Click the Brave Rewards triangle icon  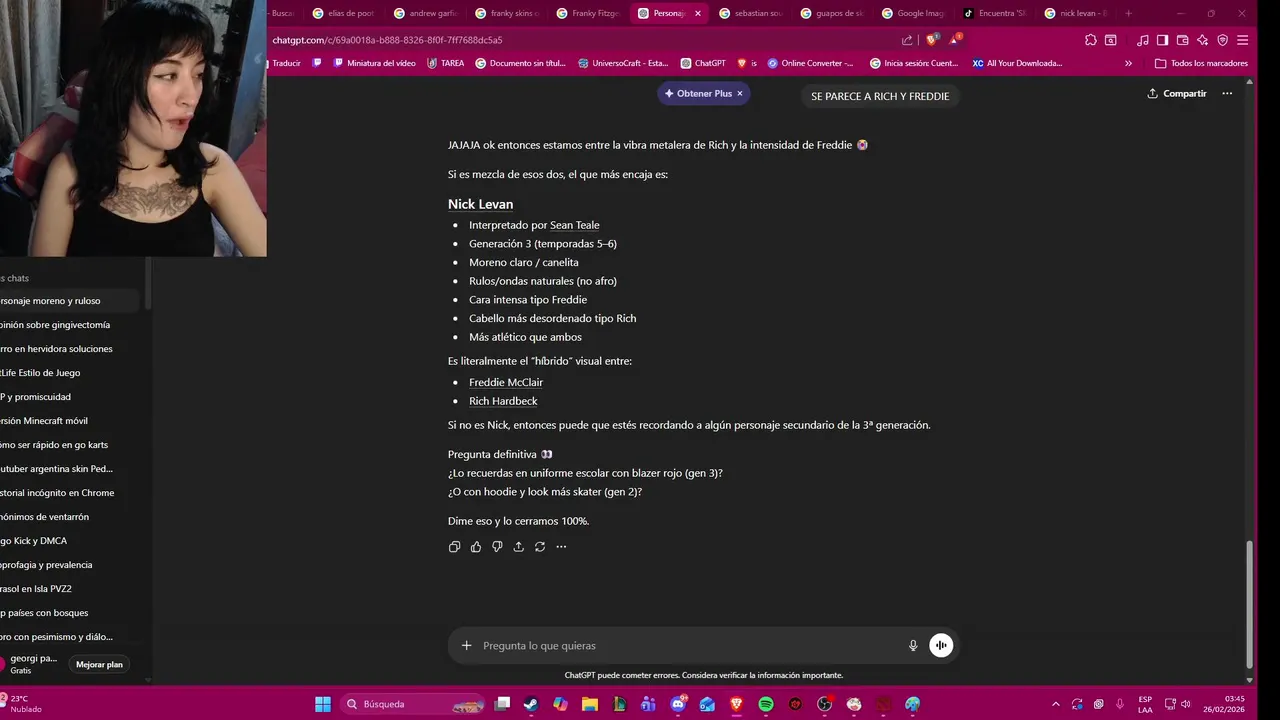tap(956, 40)
